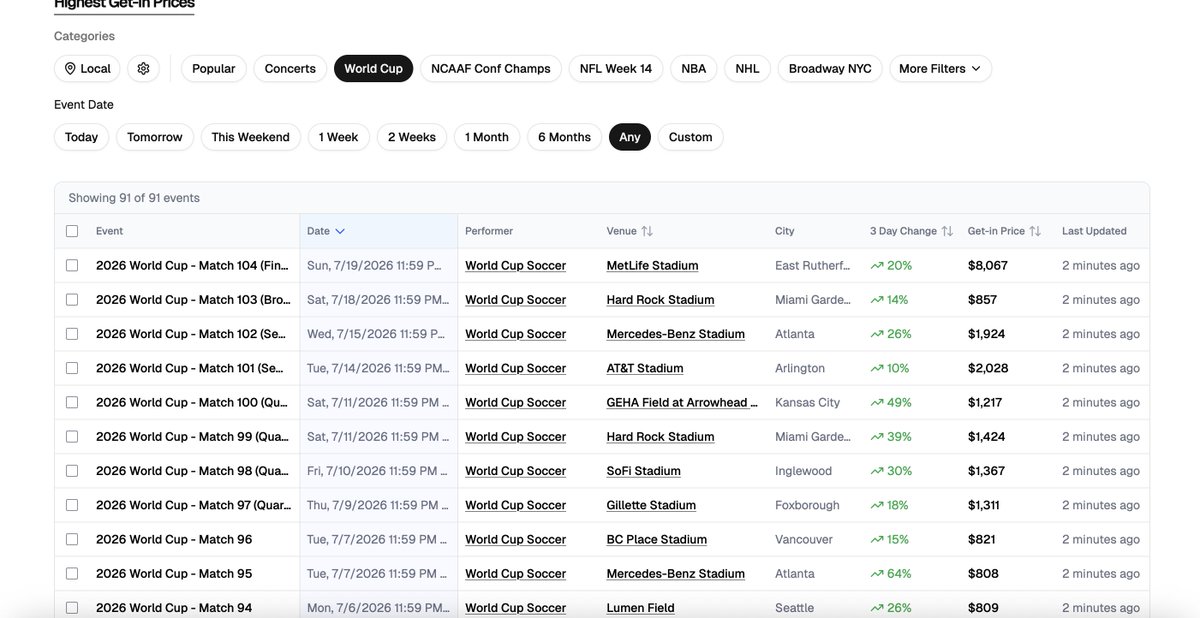The height and width of the screenshot is (618, 1200).
Task: Click the Date column sort chevron
Action: click(340, 231)
